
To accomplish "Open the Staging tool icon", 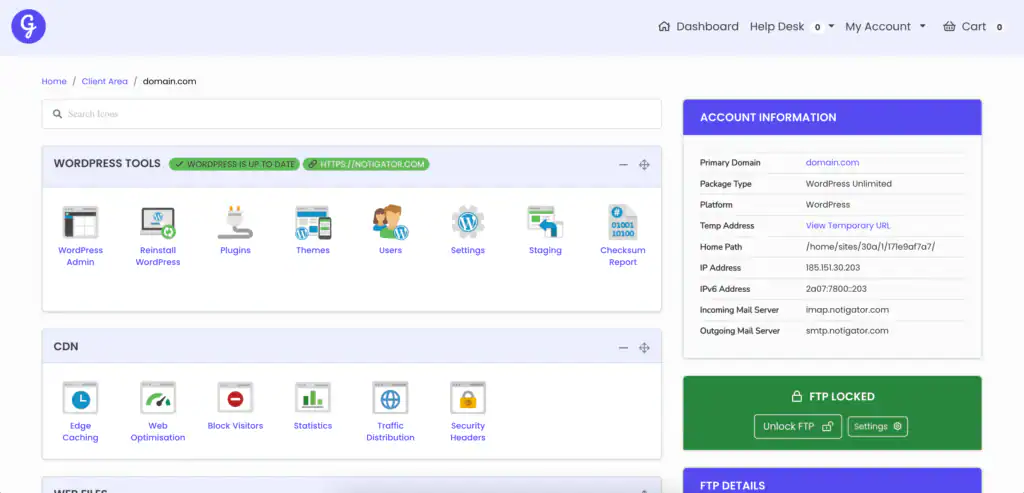I will click(x=545, y=222).
